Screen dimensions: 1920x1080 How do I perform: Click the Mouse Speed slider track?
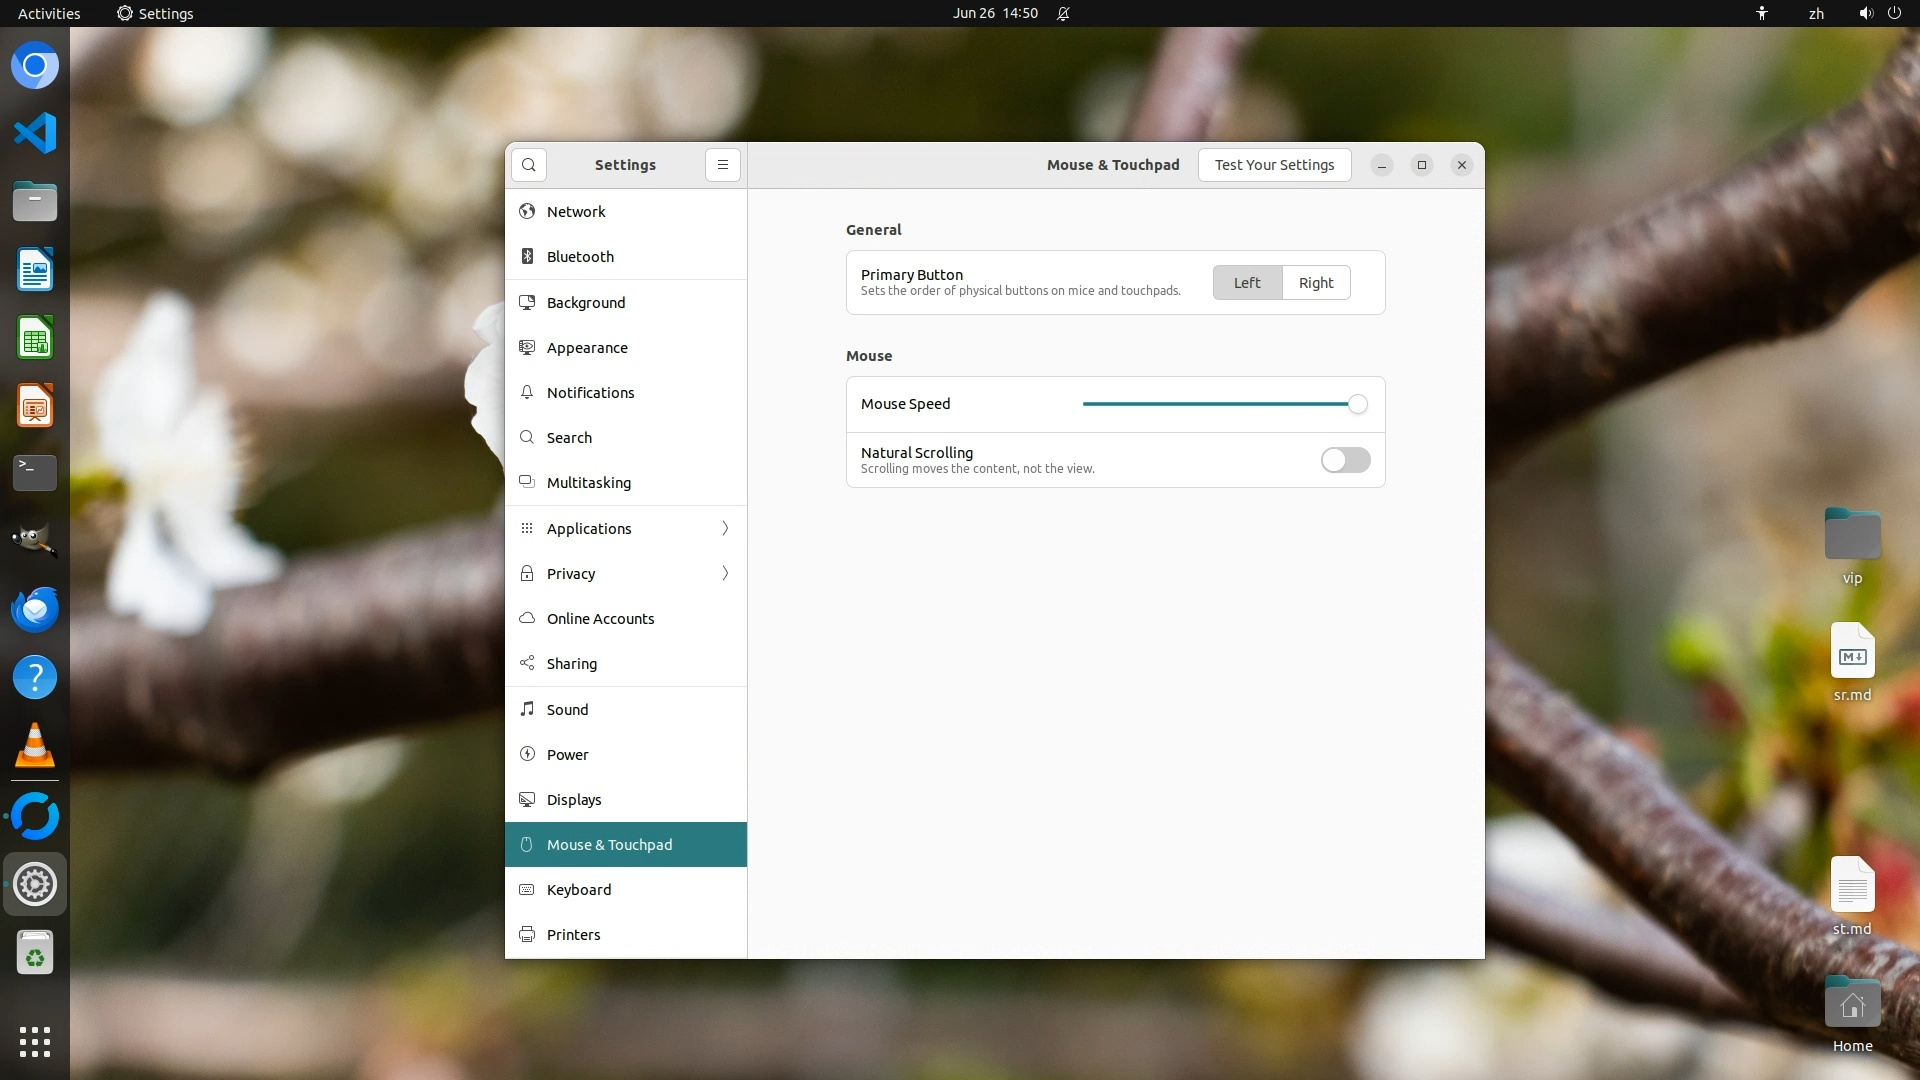tap(1215, 404)
